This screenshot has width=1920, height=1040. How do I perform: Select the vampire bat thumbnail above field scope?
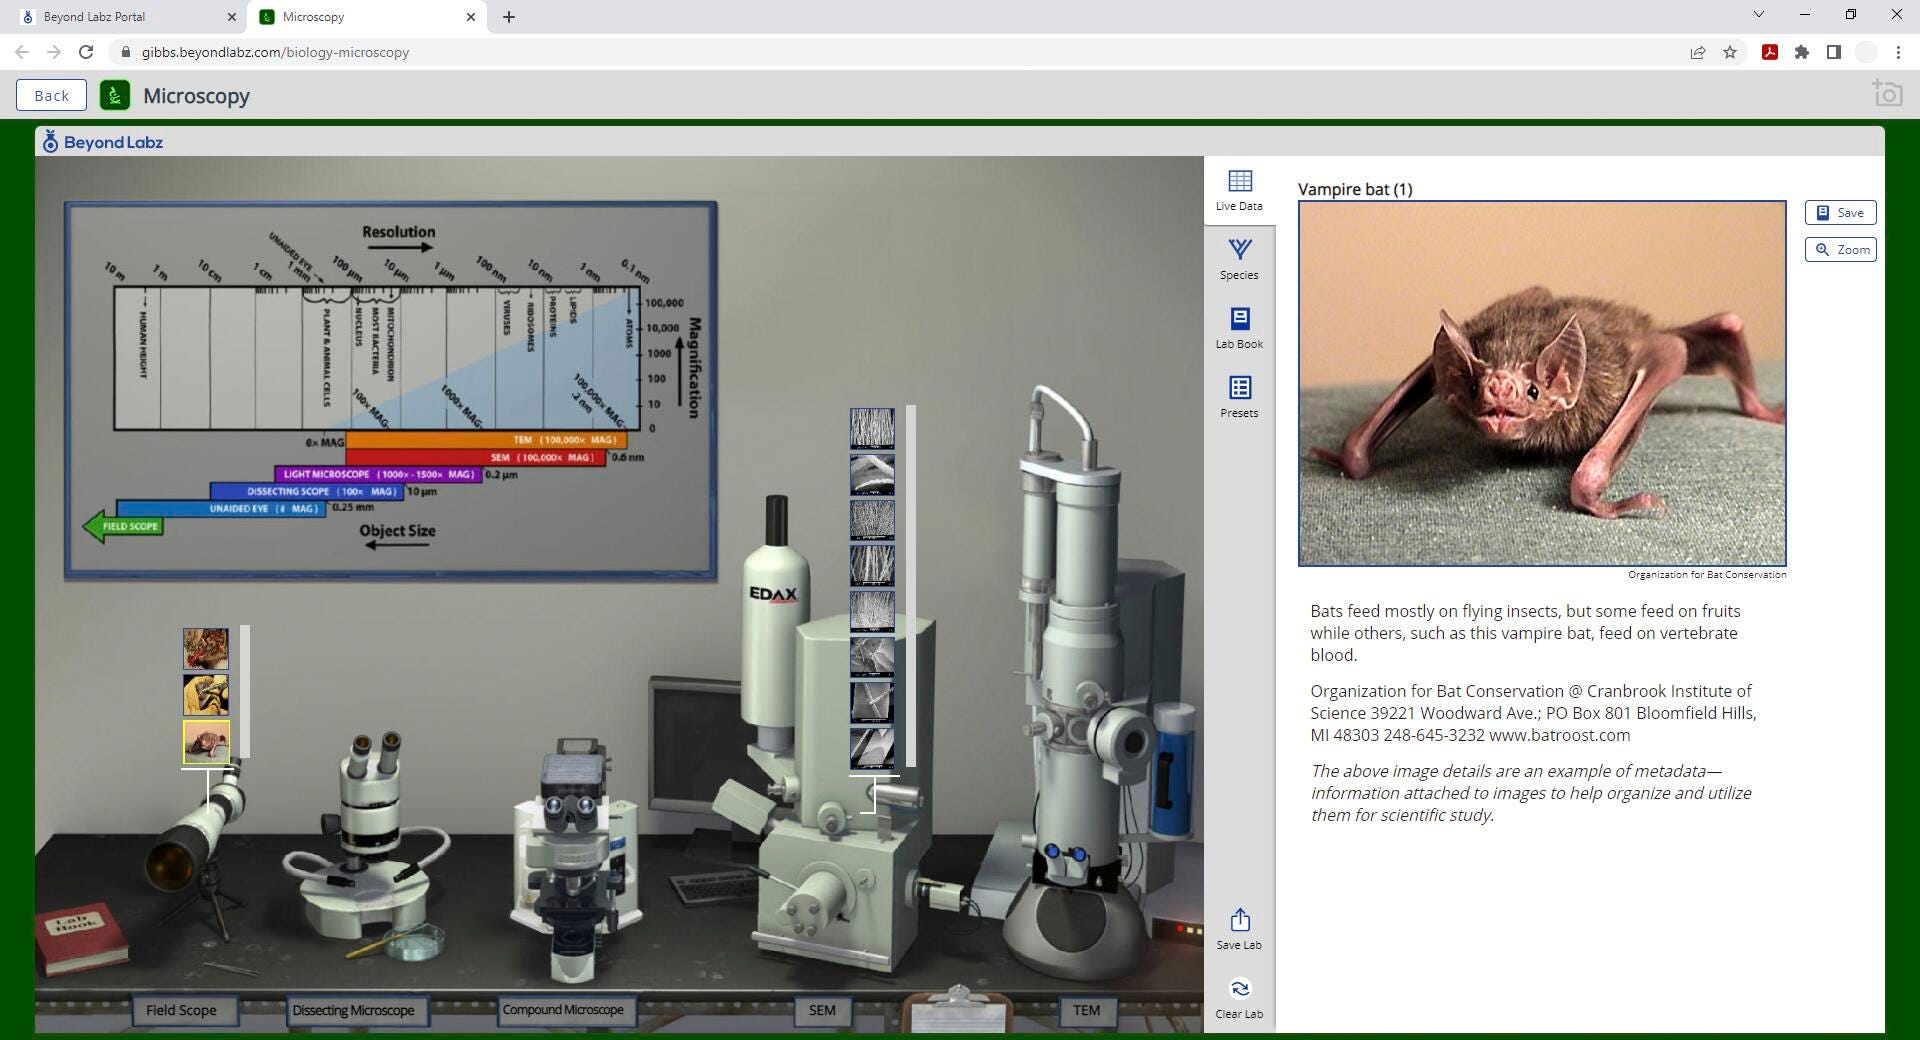click(x=206, y=742)
